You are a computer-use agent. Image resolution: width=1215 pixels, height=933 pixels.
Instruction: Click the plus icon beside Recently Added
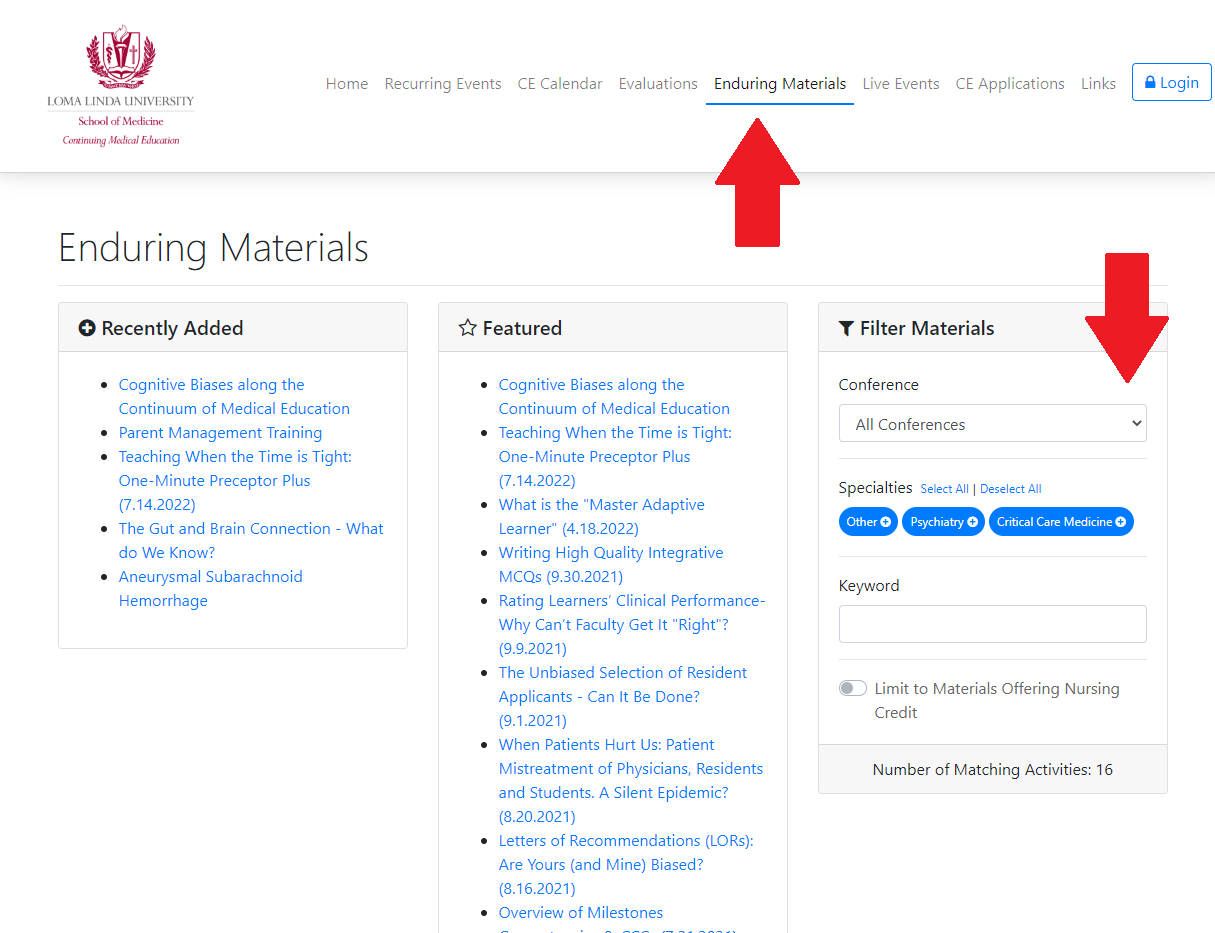pyautogui.click(x=87, y=327)
